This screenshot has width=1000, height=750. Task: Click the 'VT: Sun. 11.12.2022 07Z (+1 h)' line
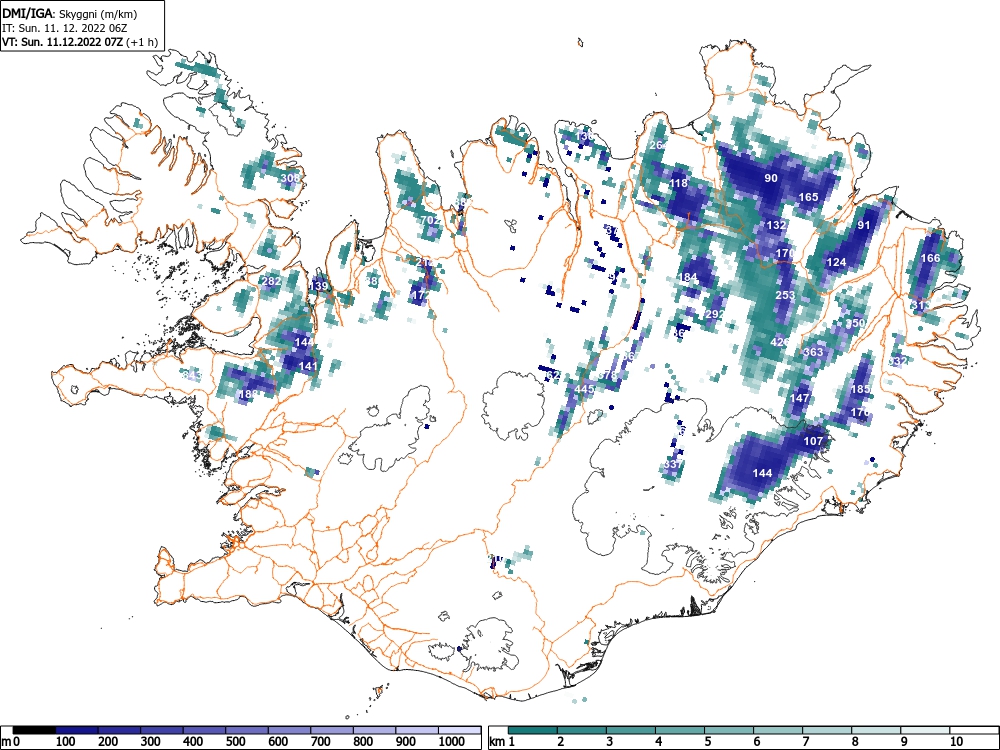80,42
